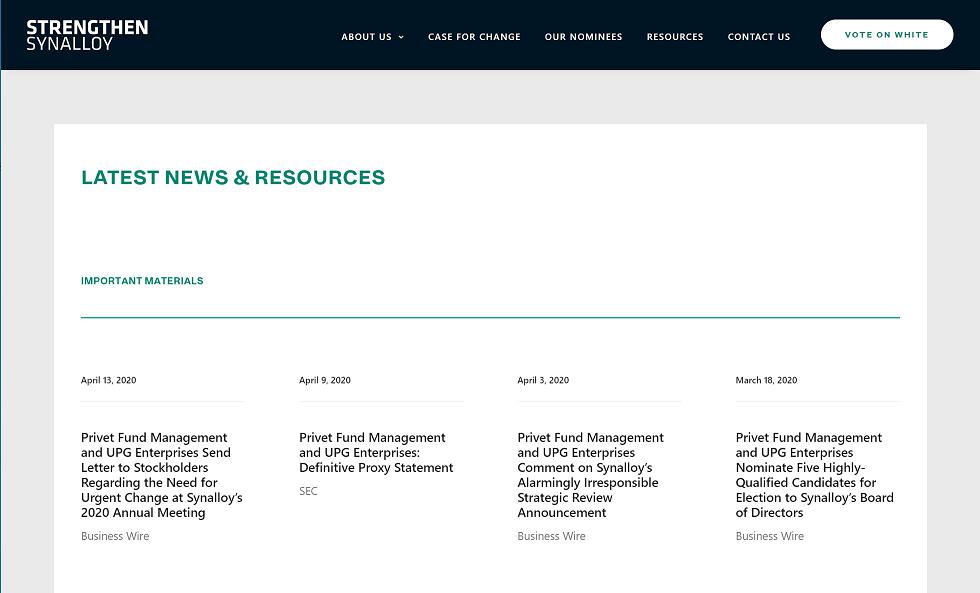Open Our Nominees navigation item
Viewport: 980px width, 593px height.
(583, 37)
